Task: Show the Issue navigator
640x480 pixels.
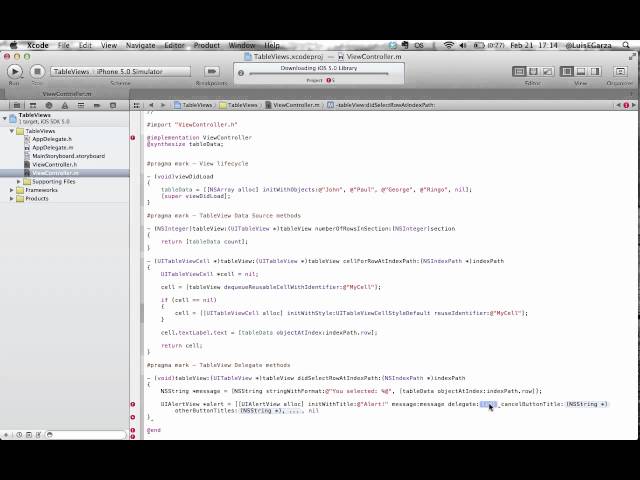Action: click(x=65, y=105)
